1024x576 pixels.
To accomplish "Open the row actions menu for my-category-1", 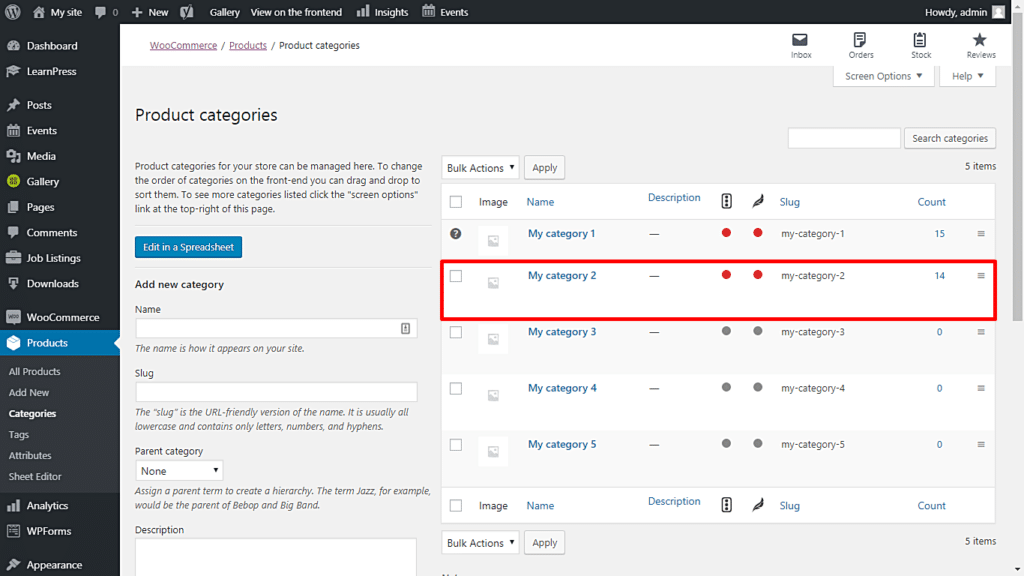I will pos(980,233).
